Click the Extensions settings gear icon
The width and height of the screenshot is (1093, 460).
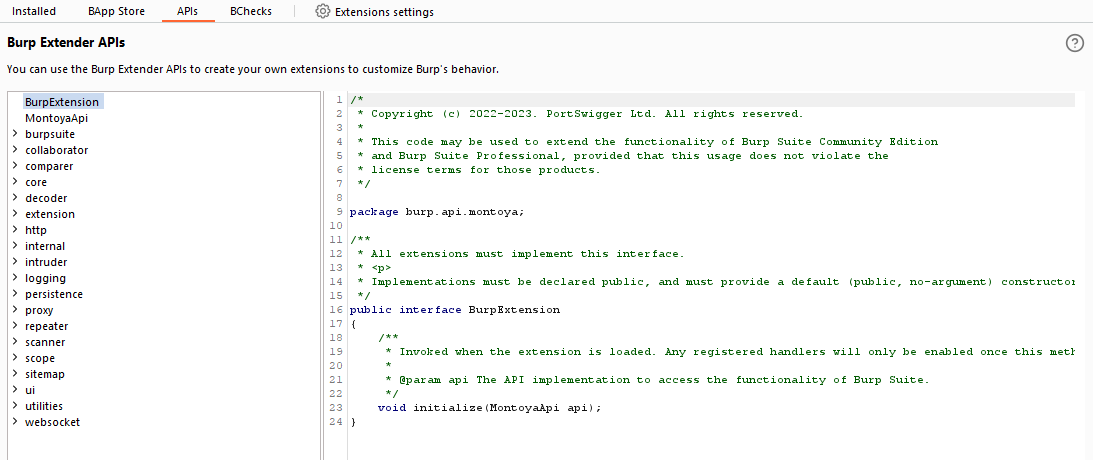322,12
